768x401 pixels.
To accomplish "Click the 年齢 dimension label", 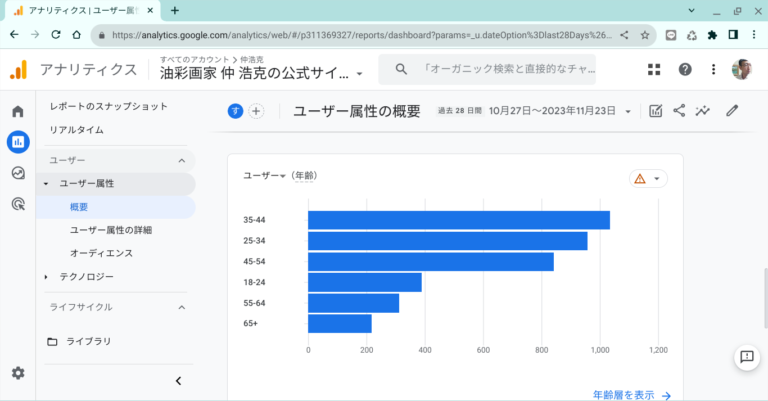I will click(304, 176).
